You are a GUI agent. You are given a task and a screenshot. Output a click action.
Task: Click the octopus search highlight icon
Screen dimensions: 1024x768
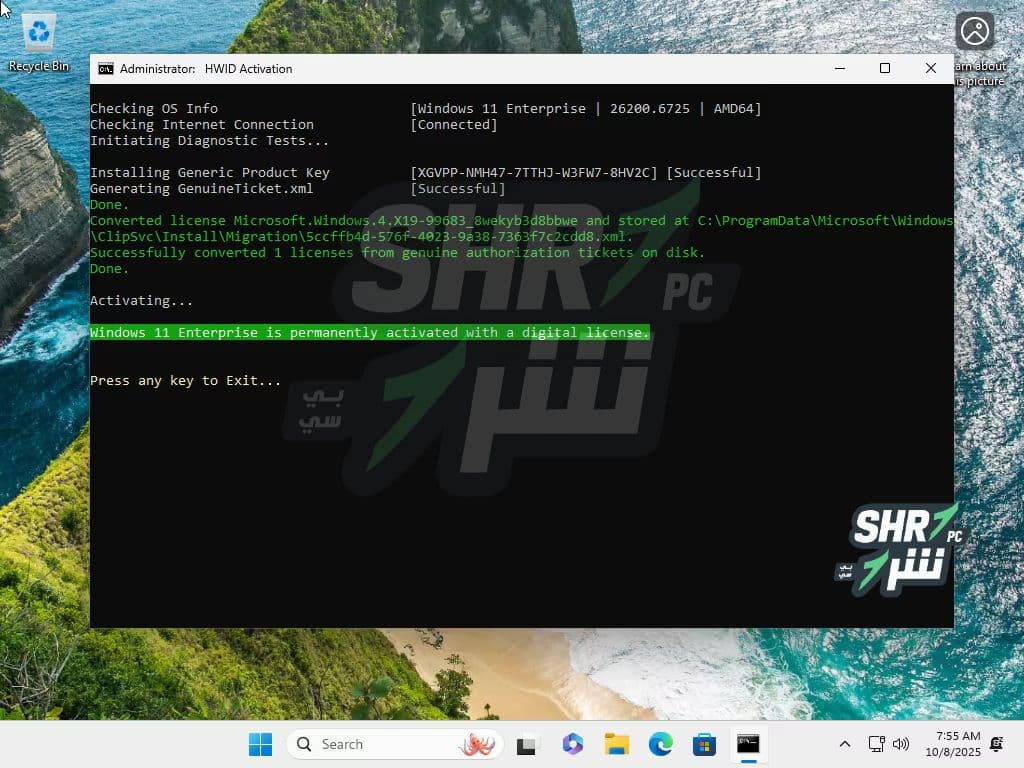coord(476,744)
